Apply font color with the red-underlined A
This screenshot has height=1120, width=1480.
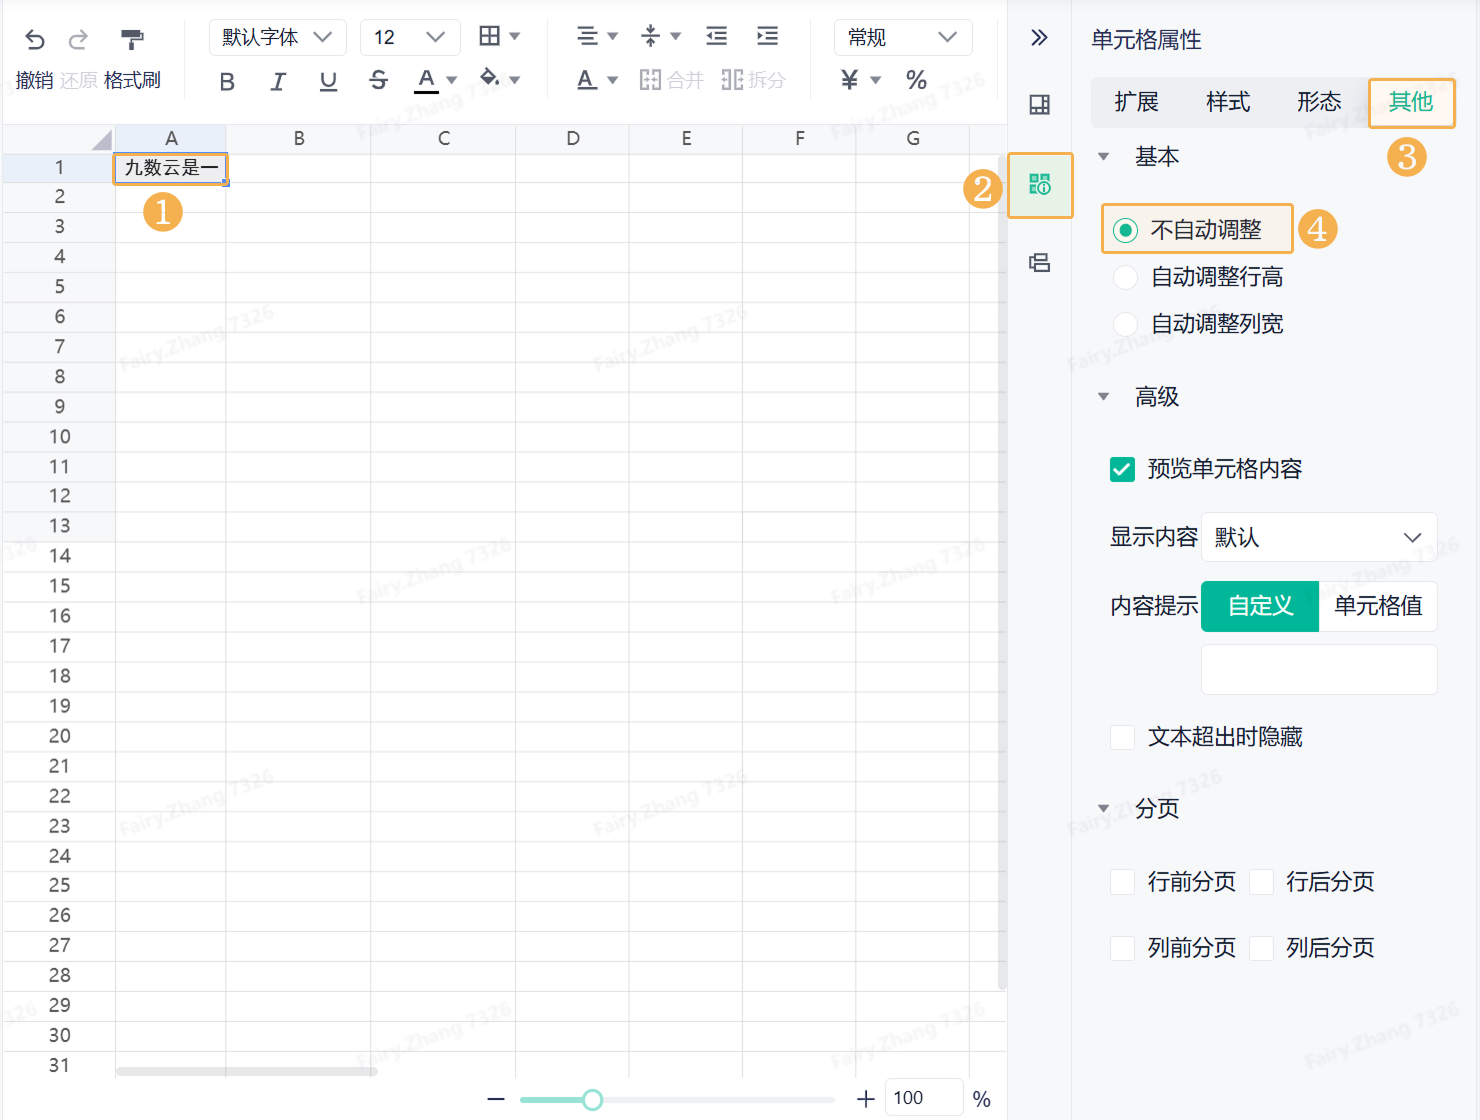[x=427, y=80]
